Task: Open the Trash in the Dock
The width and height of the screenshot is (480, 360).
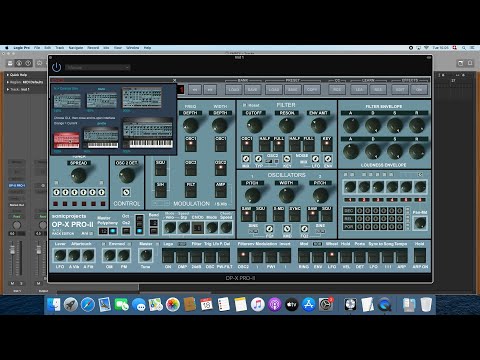Action: tap(426, 305)
